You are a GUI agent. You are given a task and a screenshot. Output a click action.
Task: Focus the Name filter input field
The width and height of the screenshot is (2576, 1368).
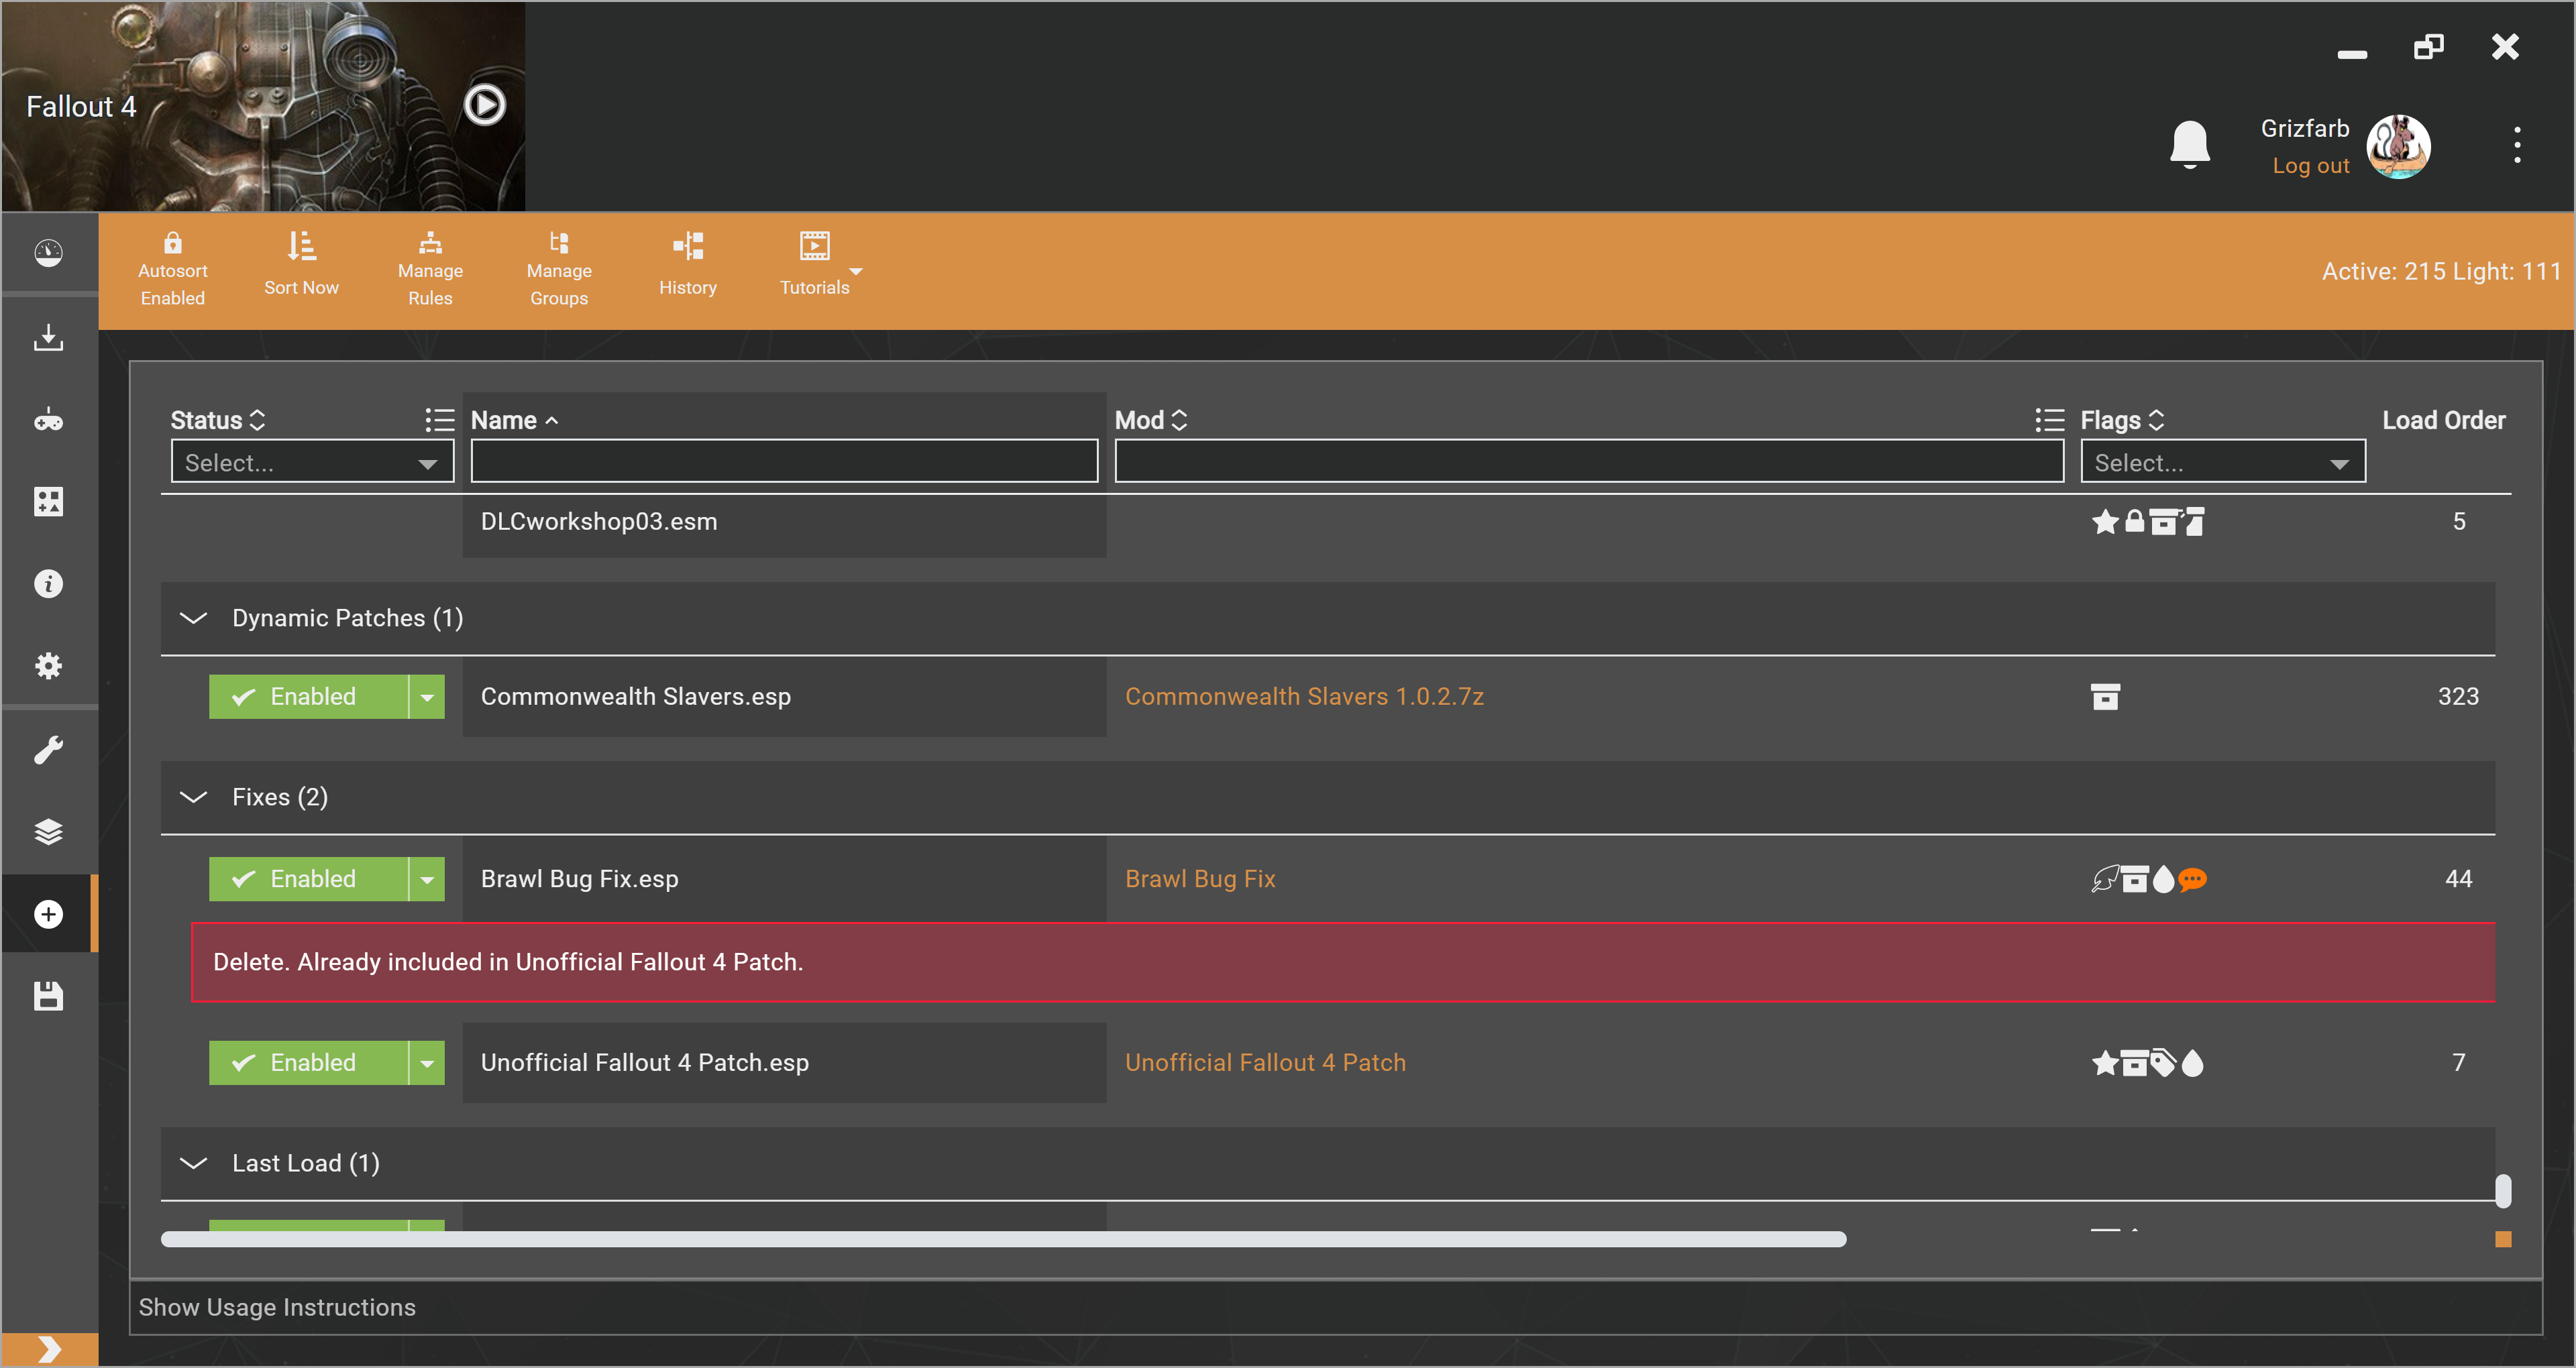784,462
